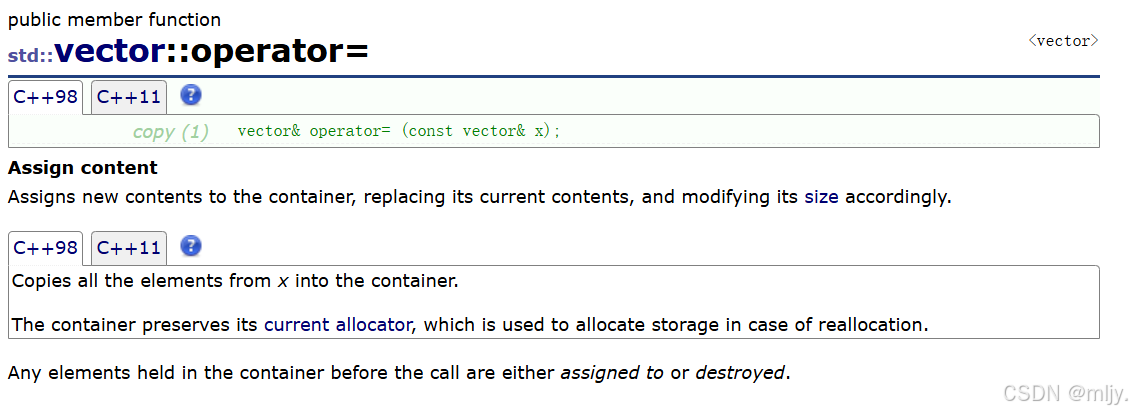Screen dimensions: 1133x413
Task: Click the 'std::' namespace prefix in the title
Action: click(31, 55)
